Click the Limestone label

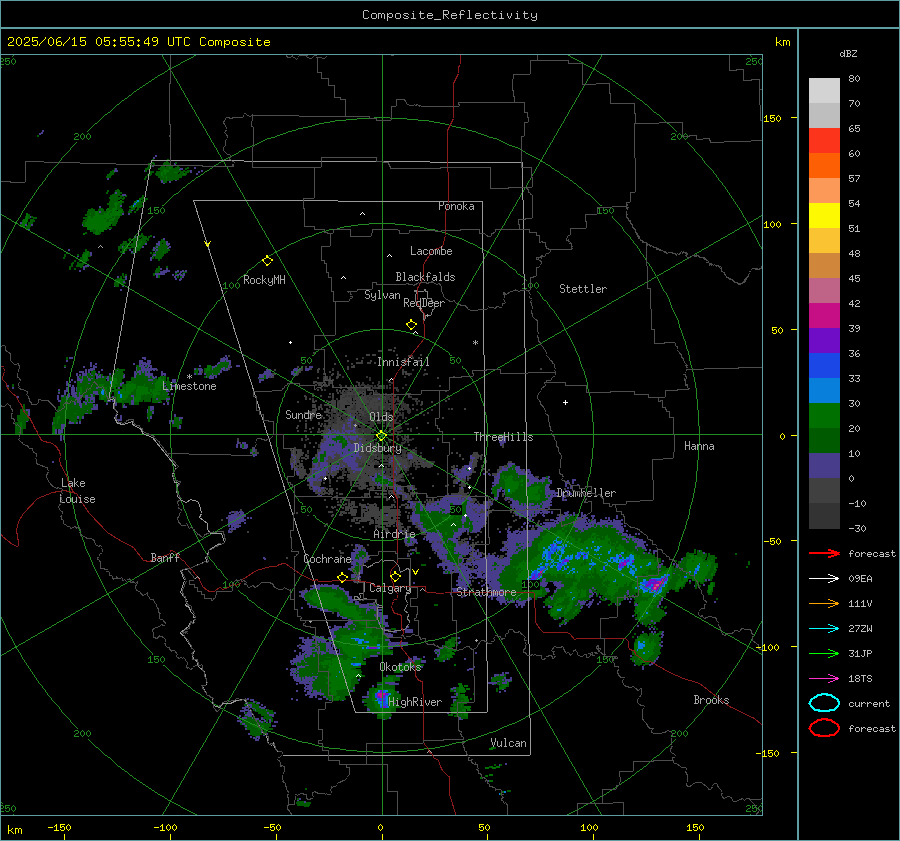189,386
